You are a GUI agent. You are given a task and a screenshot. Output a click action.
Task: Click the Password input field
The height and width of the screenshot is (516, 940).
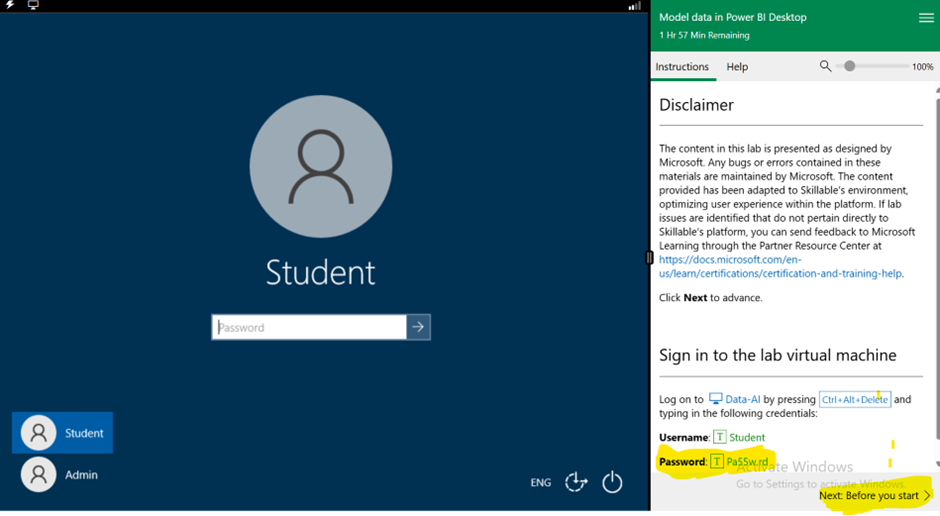(x=309, y=327)
